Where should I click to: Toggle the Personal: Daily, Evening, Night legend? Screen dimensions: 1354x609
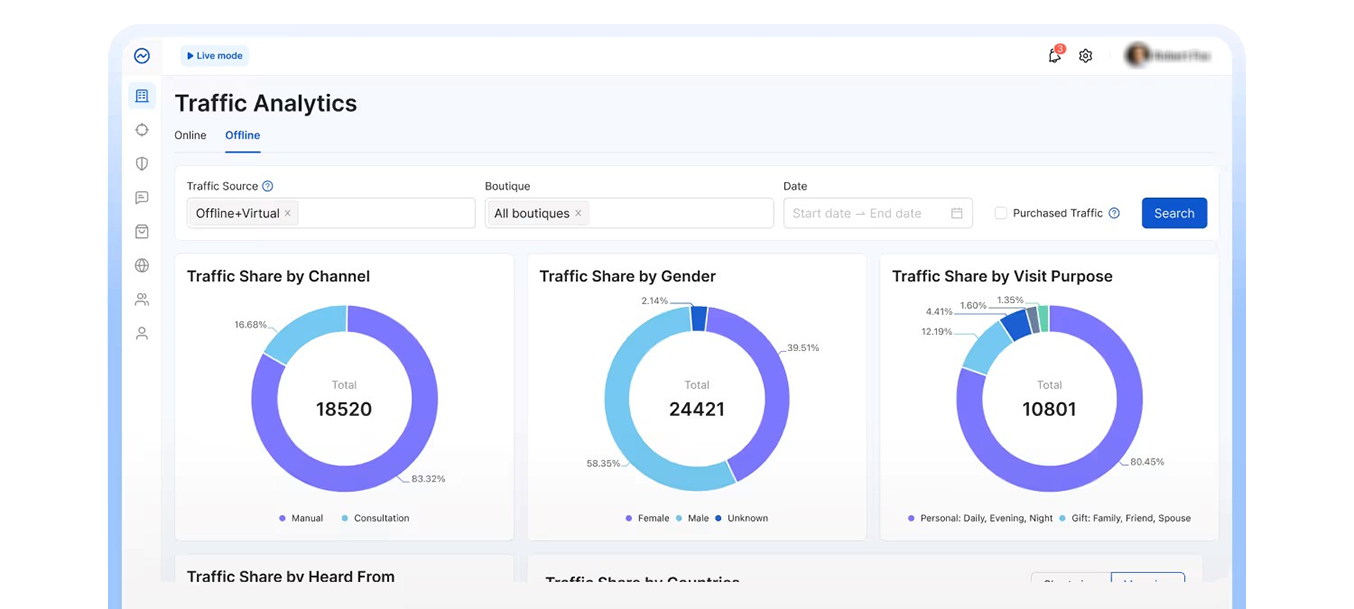click(980, 518)
